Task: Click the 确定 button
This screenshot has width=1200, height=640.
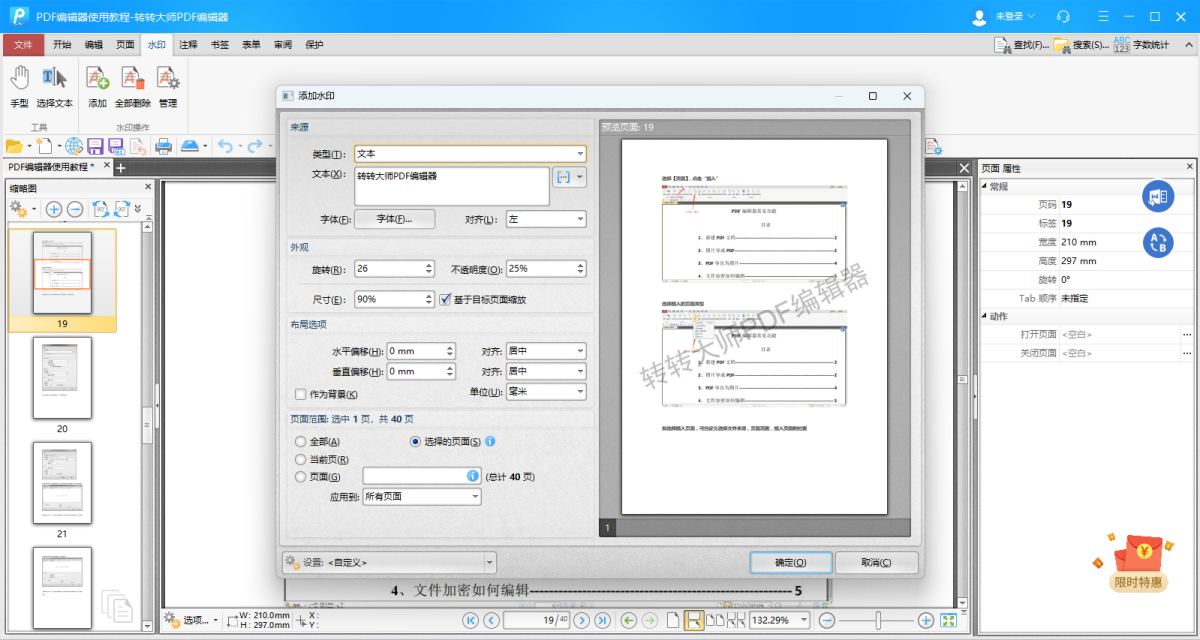Action: (x=790, y=563)
